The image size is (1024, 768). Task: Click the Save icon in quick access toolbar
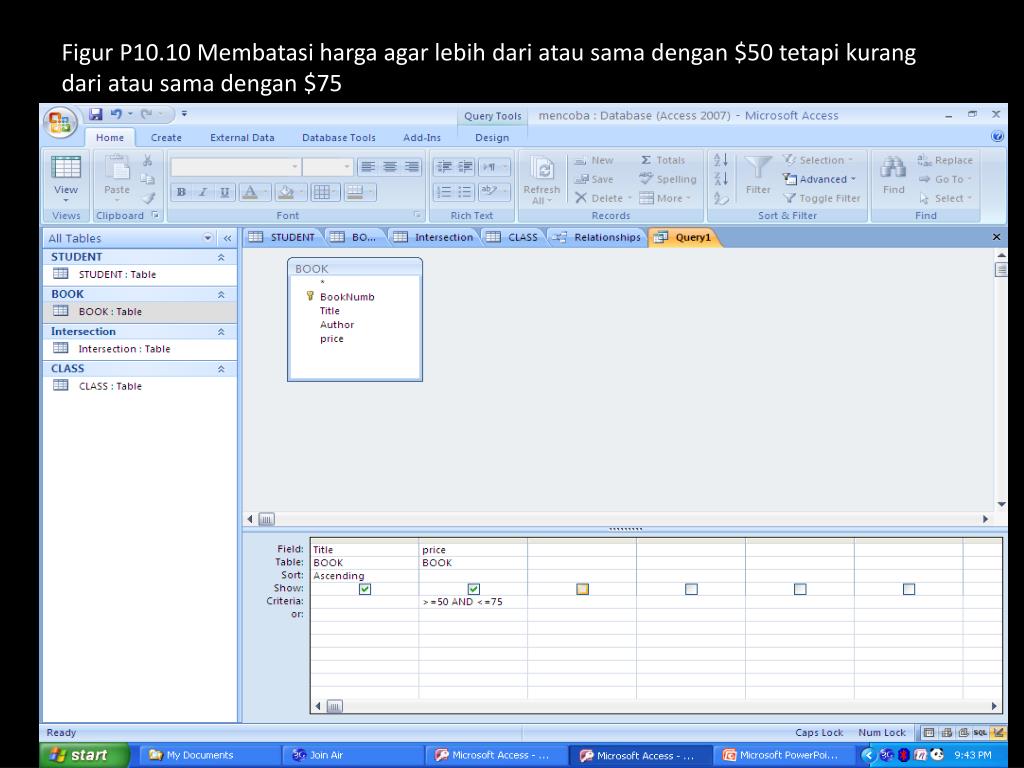tap(96, 114)
